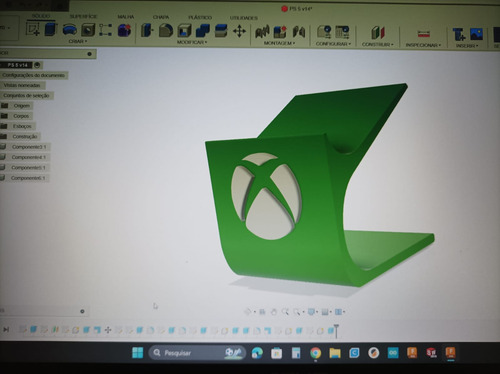Activate the PS 5 v14 root radio button
Screen dimensions: 500x374
(37, 65)
